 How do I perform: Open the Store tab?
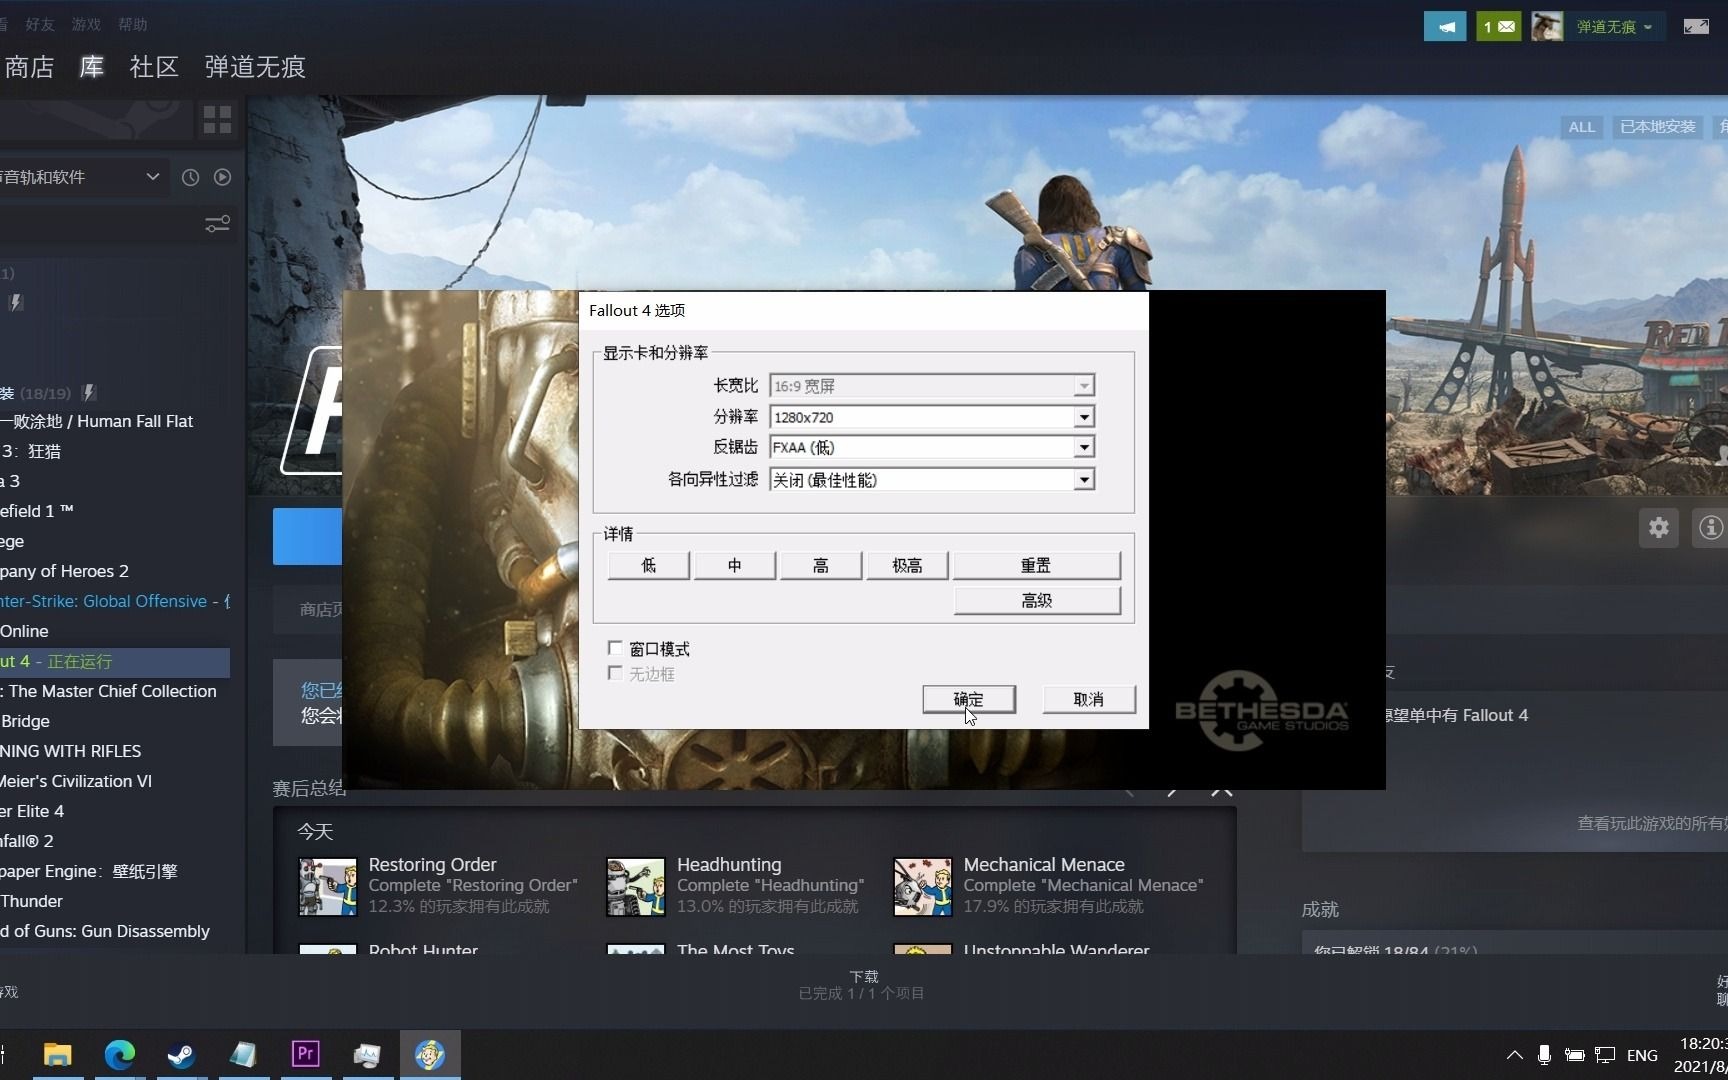29,67
